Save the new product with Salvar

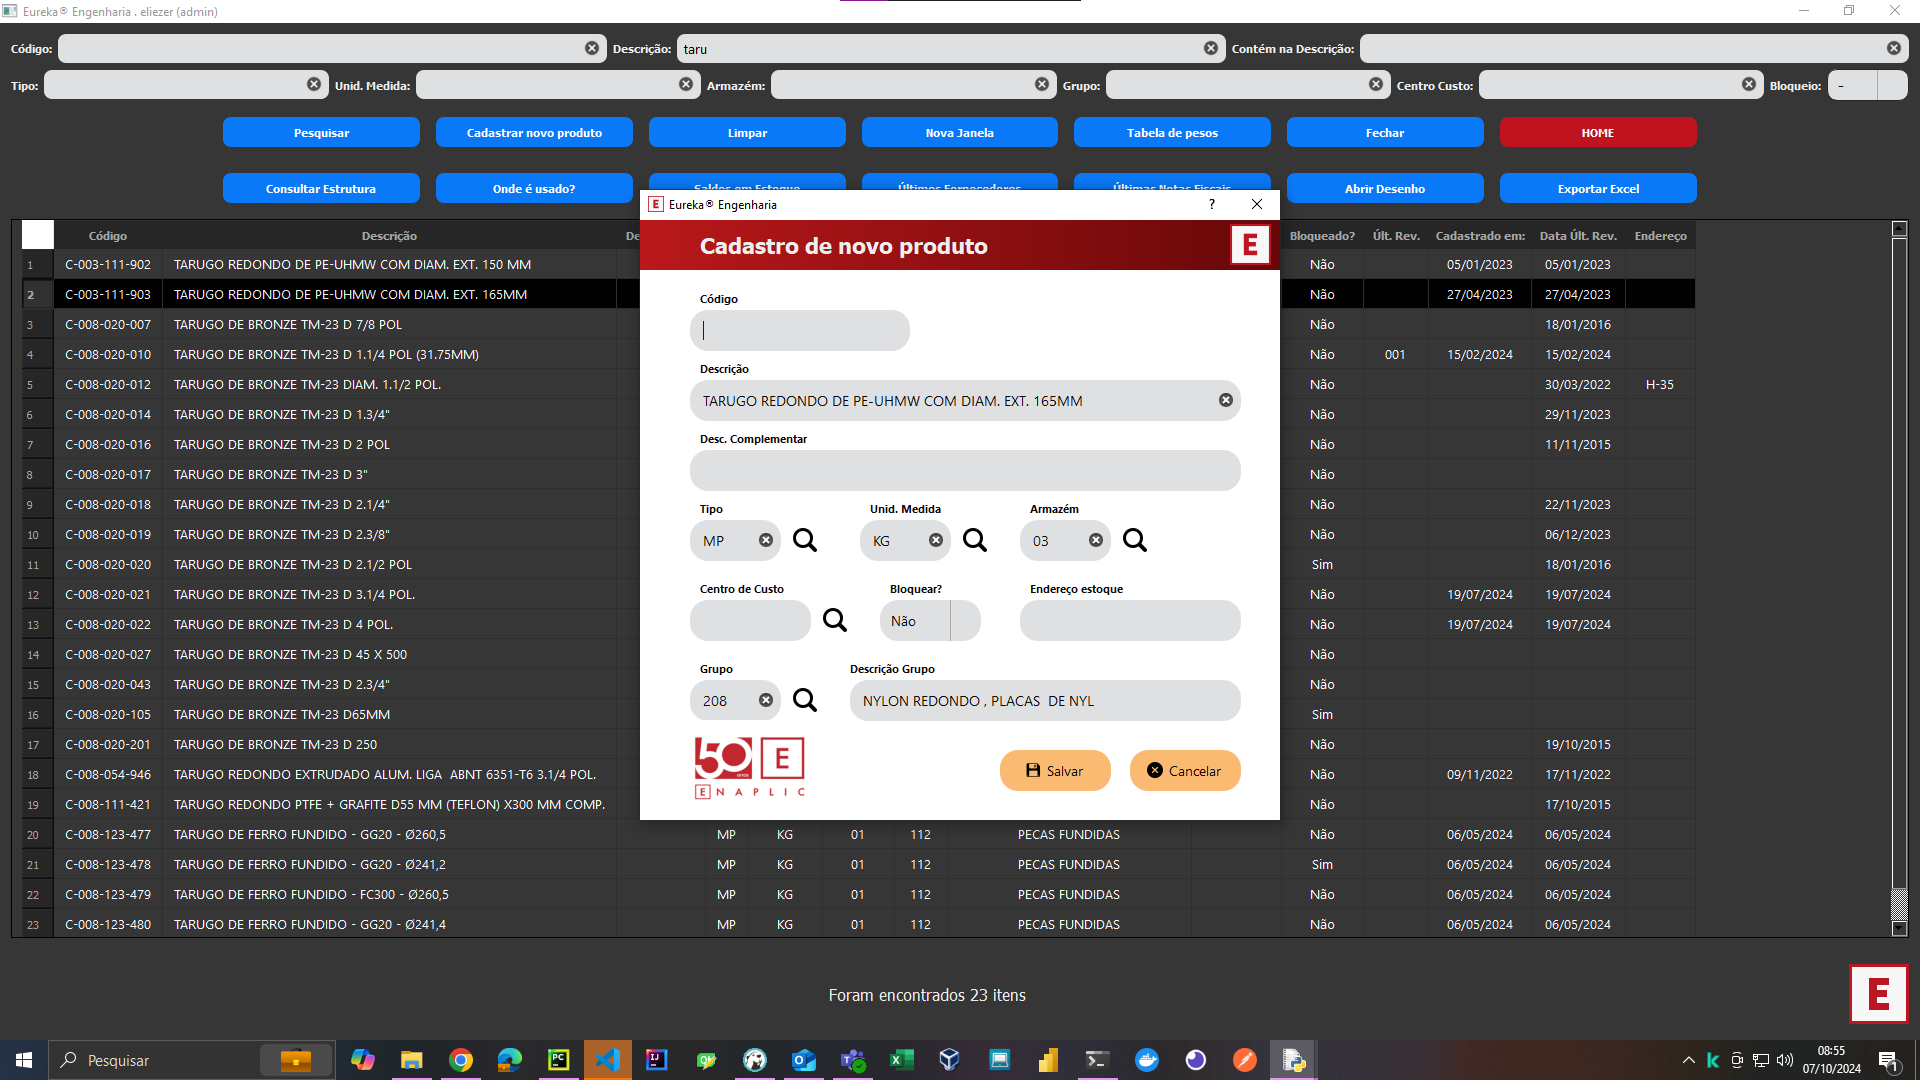[x=1055, y=771]
